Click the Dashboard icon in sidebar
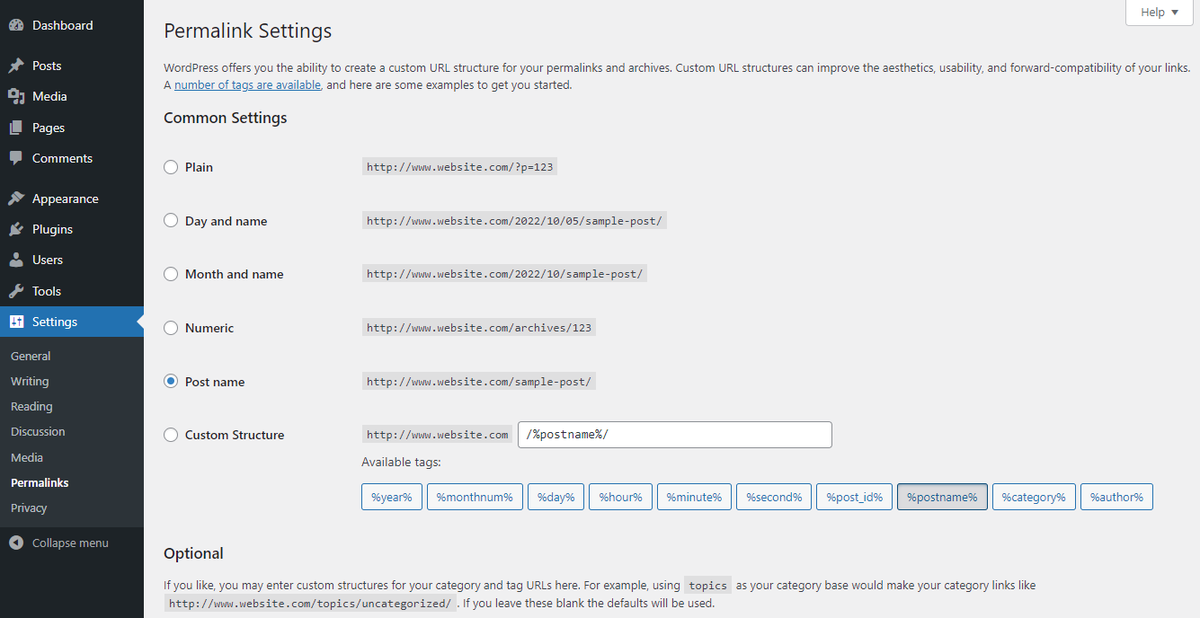 click(x=16, y=25)
